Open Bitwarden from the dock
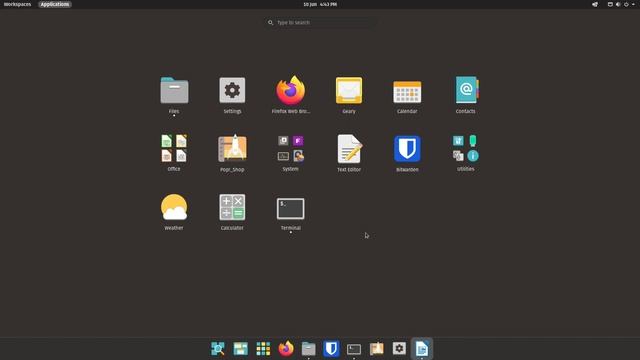This screenshot has height=360, width=640. pyautogui.click(x=331, y=349)
